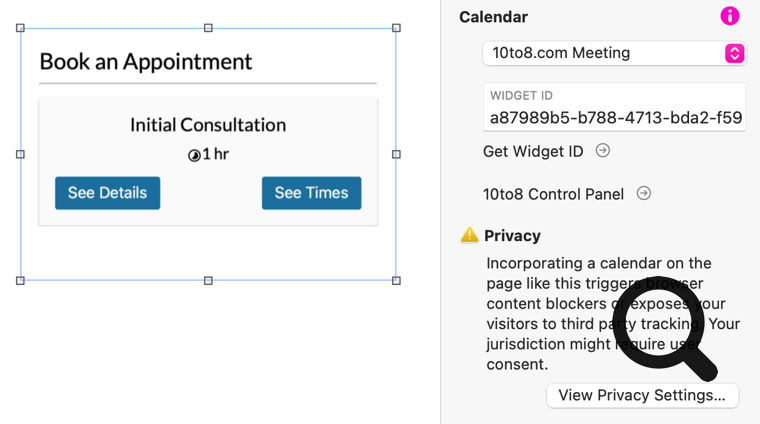Click the arrow icon next to Get Widget ID
The width and height of the screenshot is (760, 424).
(x=603, y=151)
